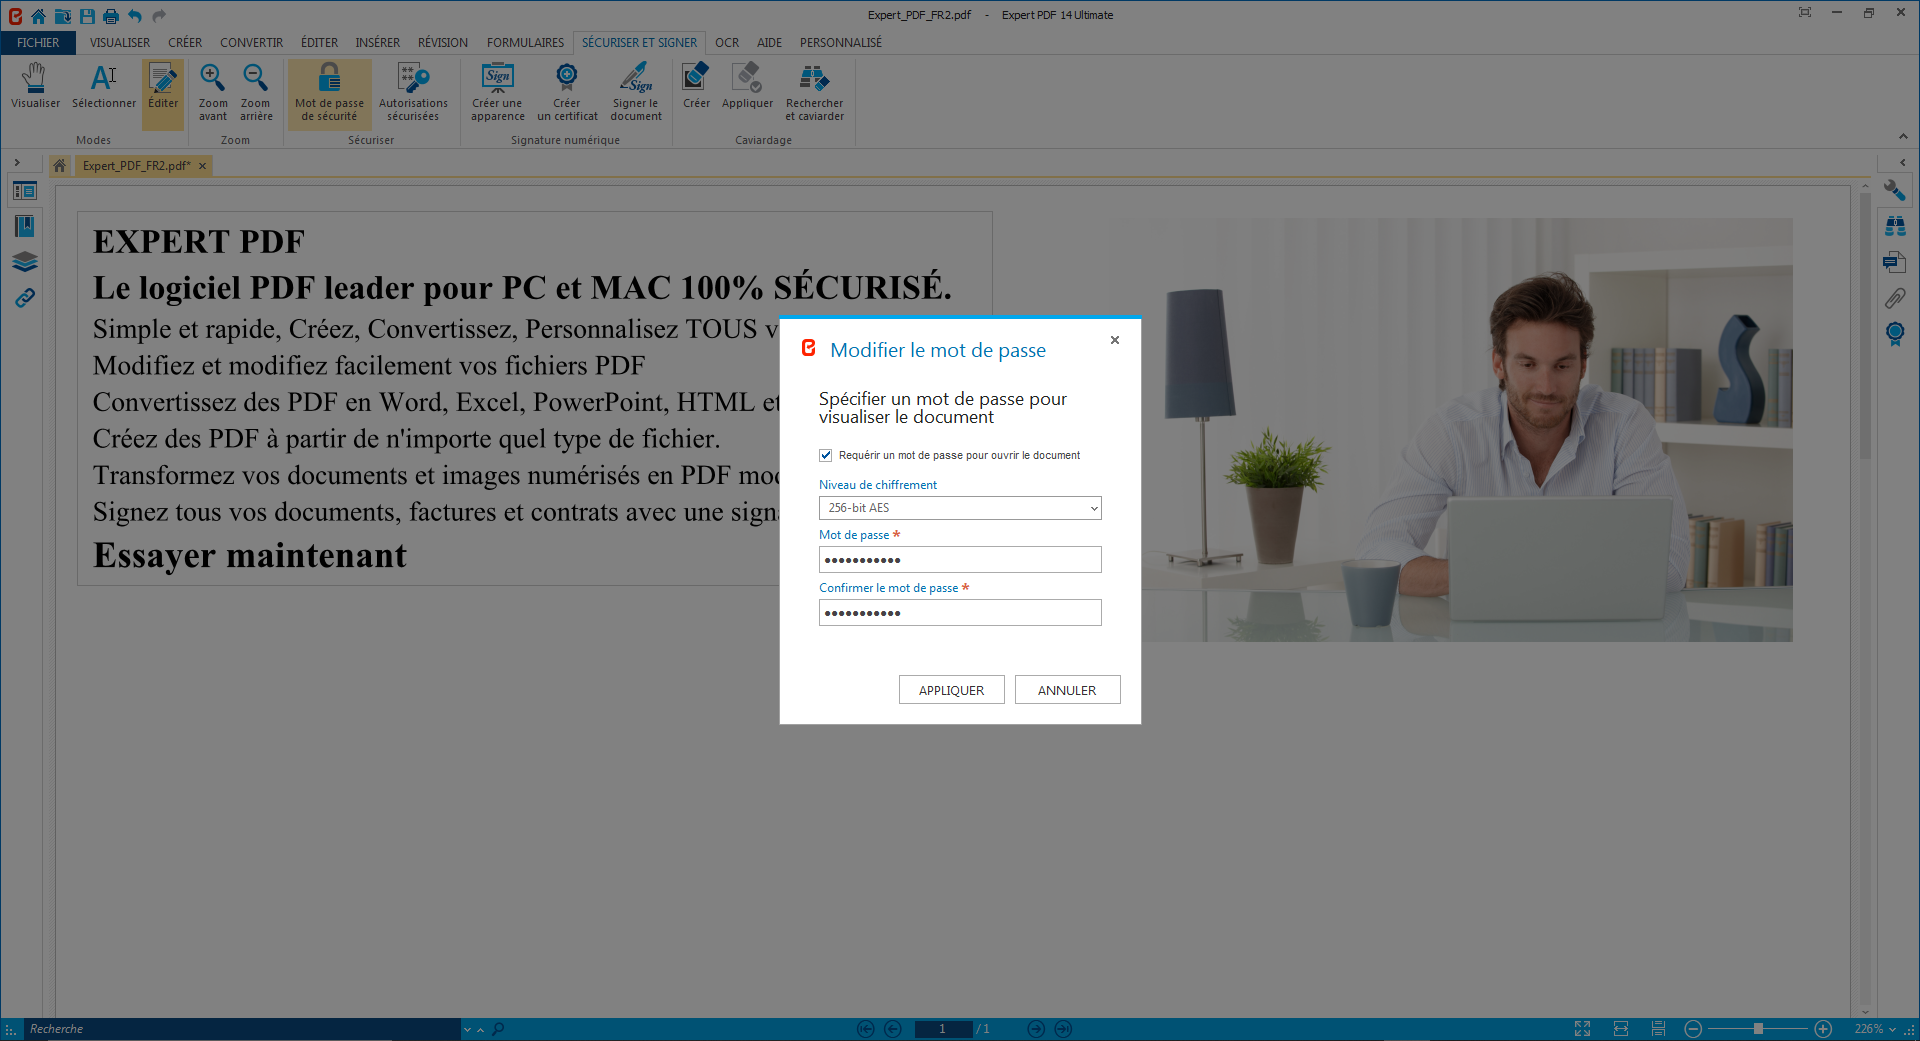Click the fit width icon in status bar
Viewport: 1920px width, 1041px height.
(x=1621, y=1029)
